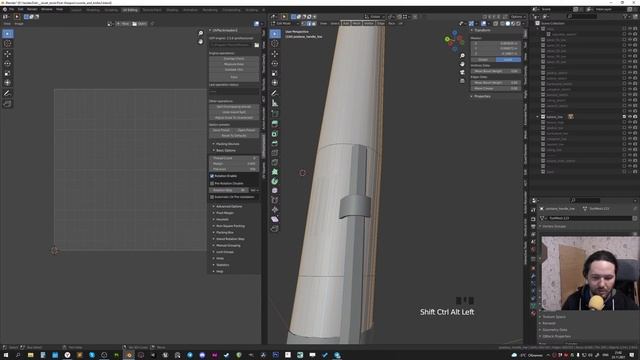Select the Bevel tool
The image size is (640, 360).
pyautogui.click(x=275, y=143)
